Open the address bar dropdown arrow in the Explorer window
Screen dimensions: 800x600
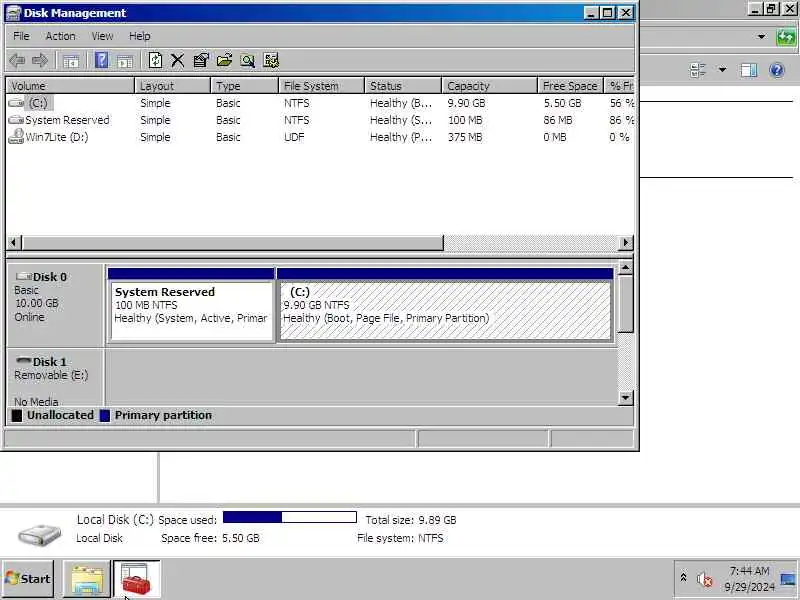[x=761, y=37]
